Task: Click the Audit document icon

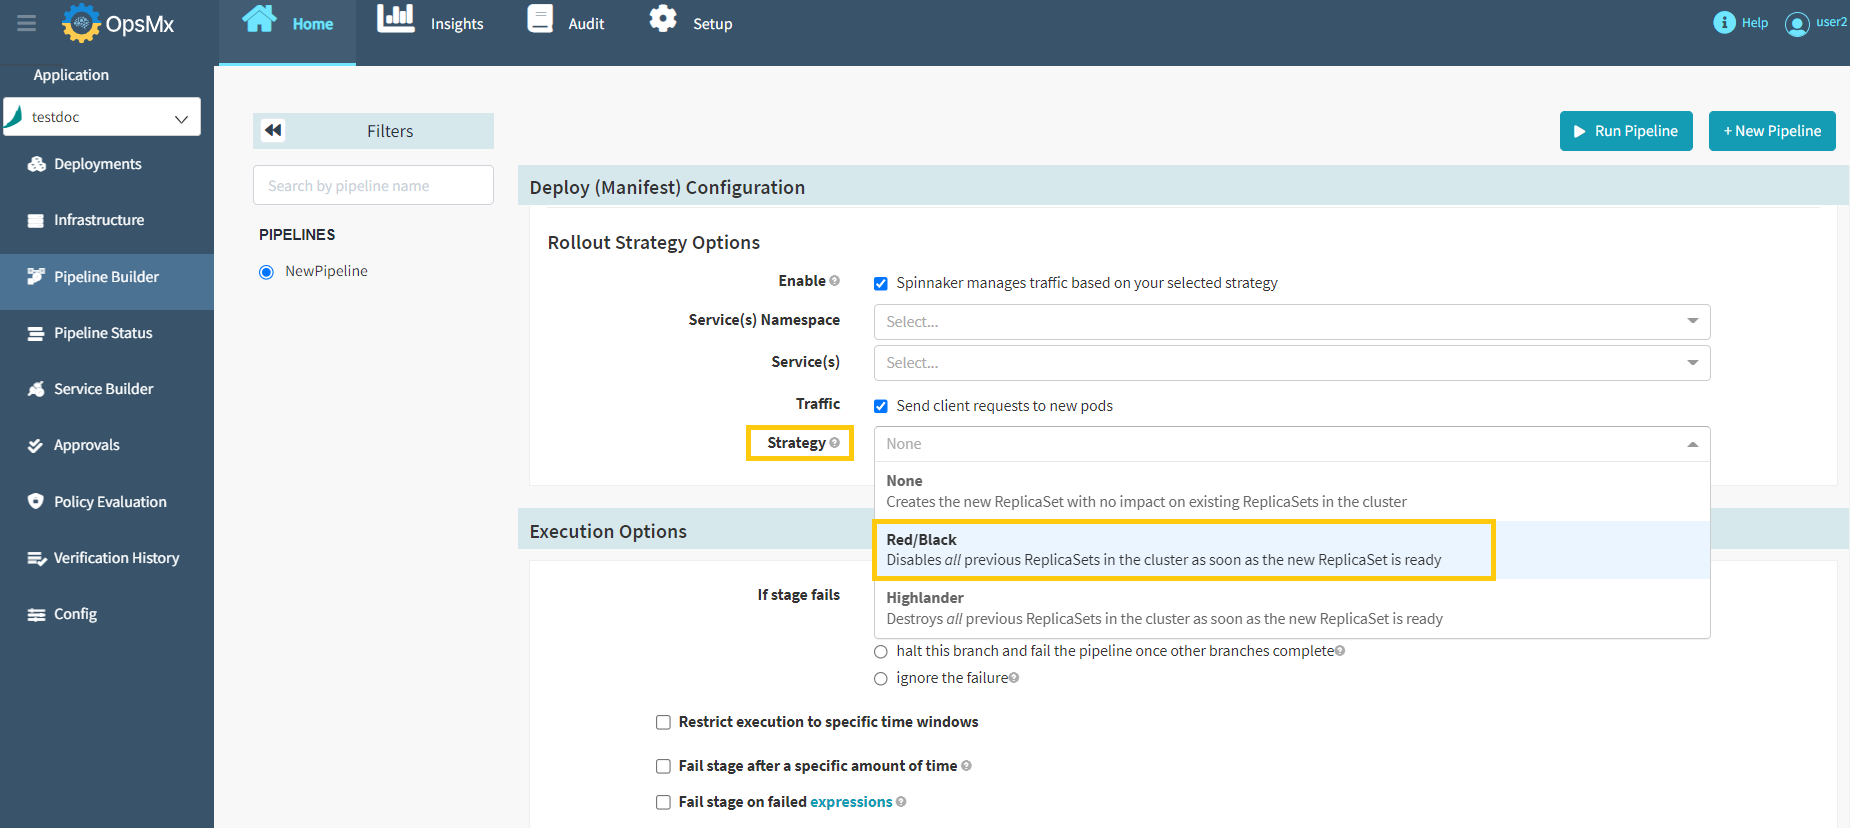Action: pos(540,20)
